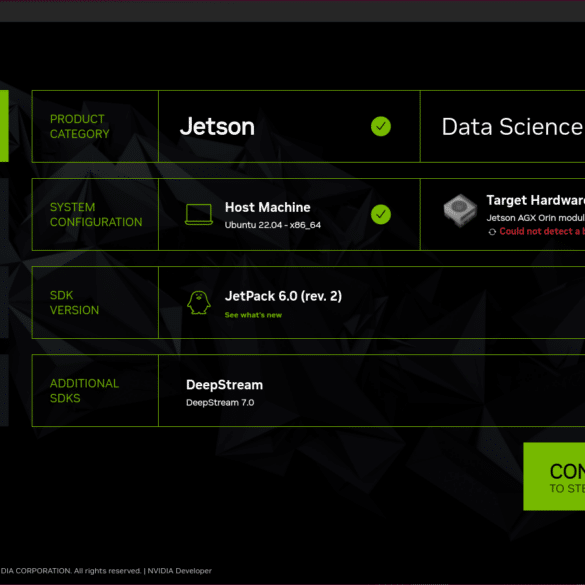The image size is (585, 585).
Task: Click the DeepStream 7.0 version text
Action: point(220,403)
